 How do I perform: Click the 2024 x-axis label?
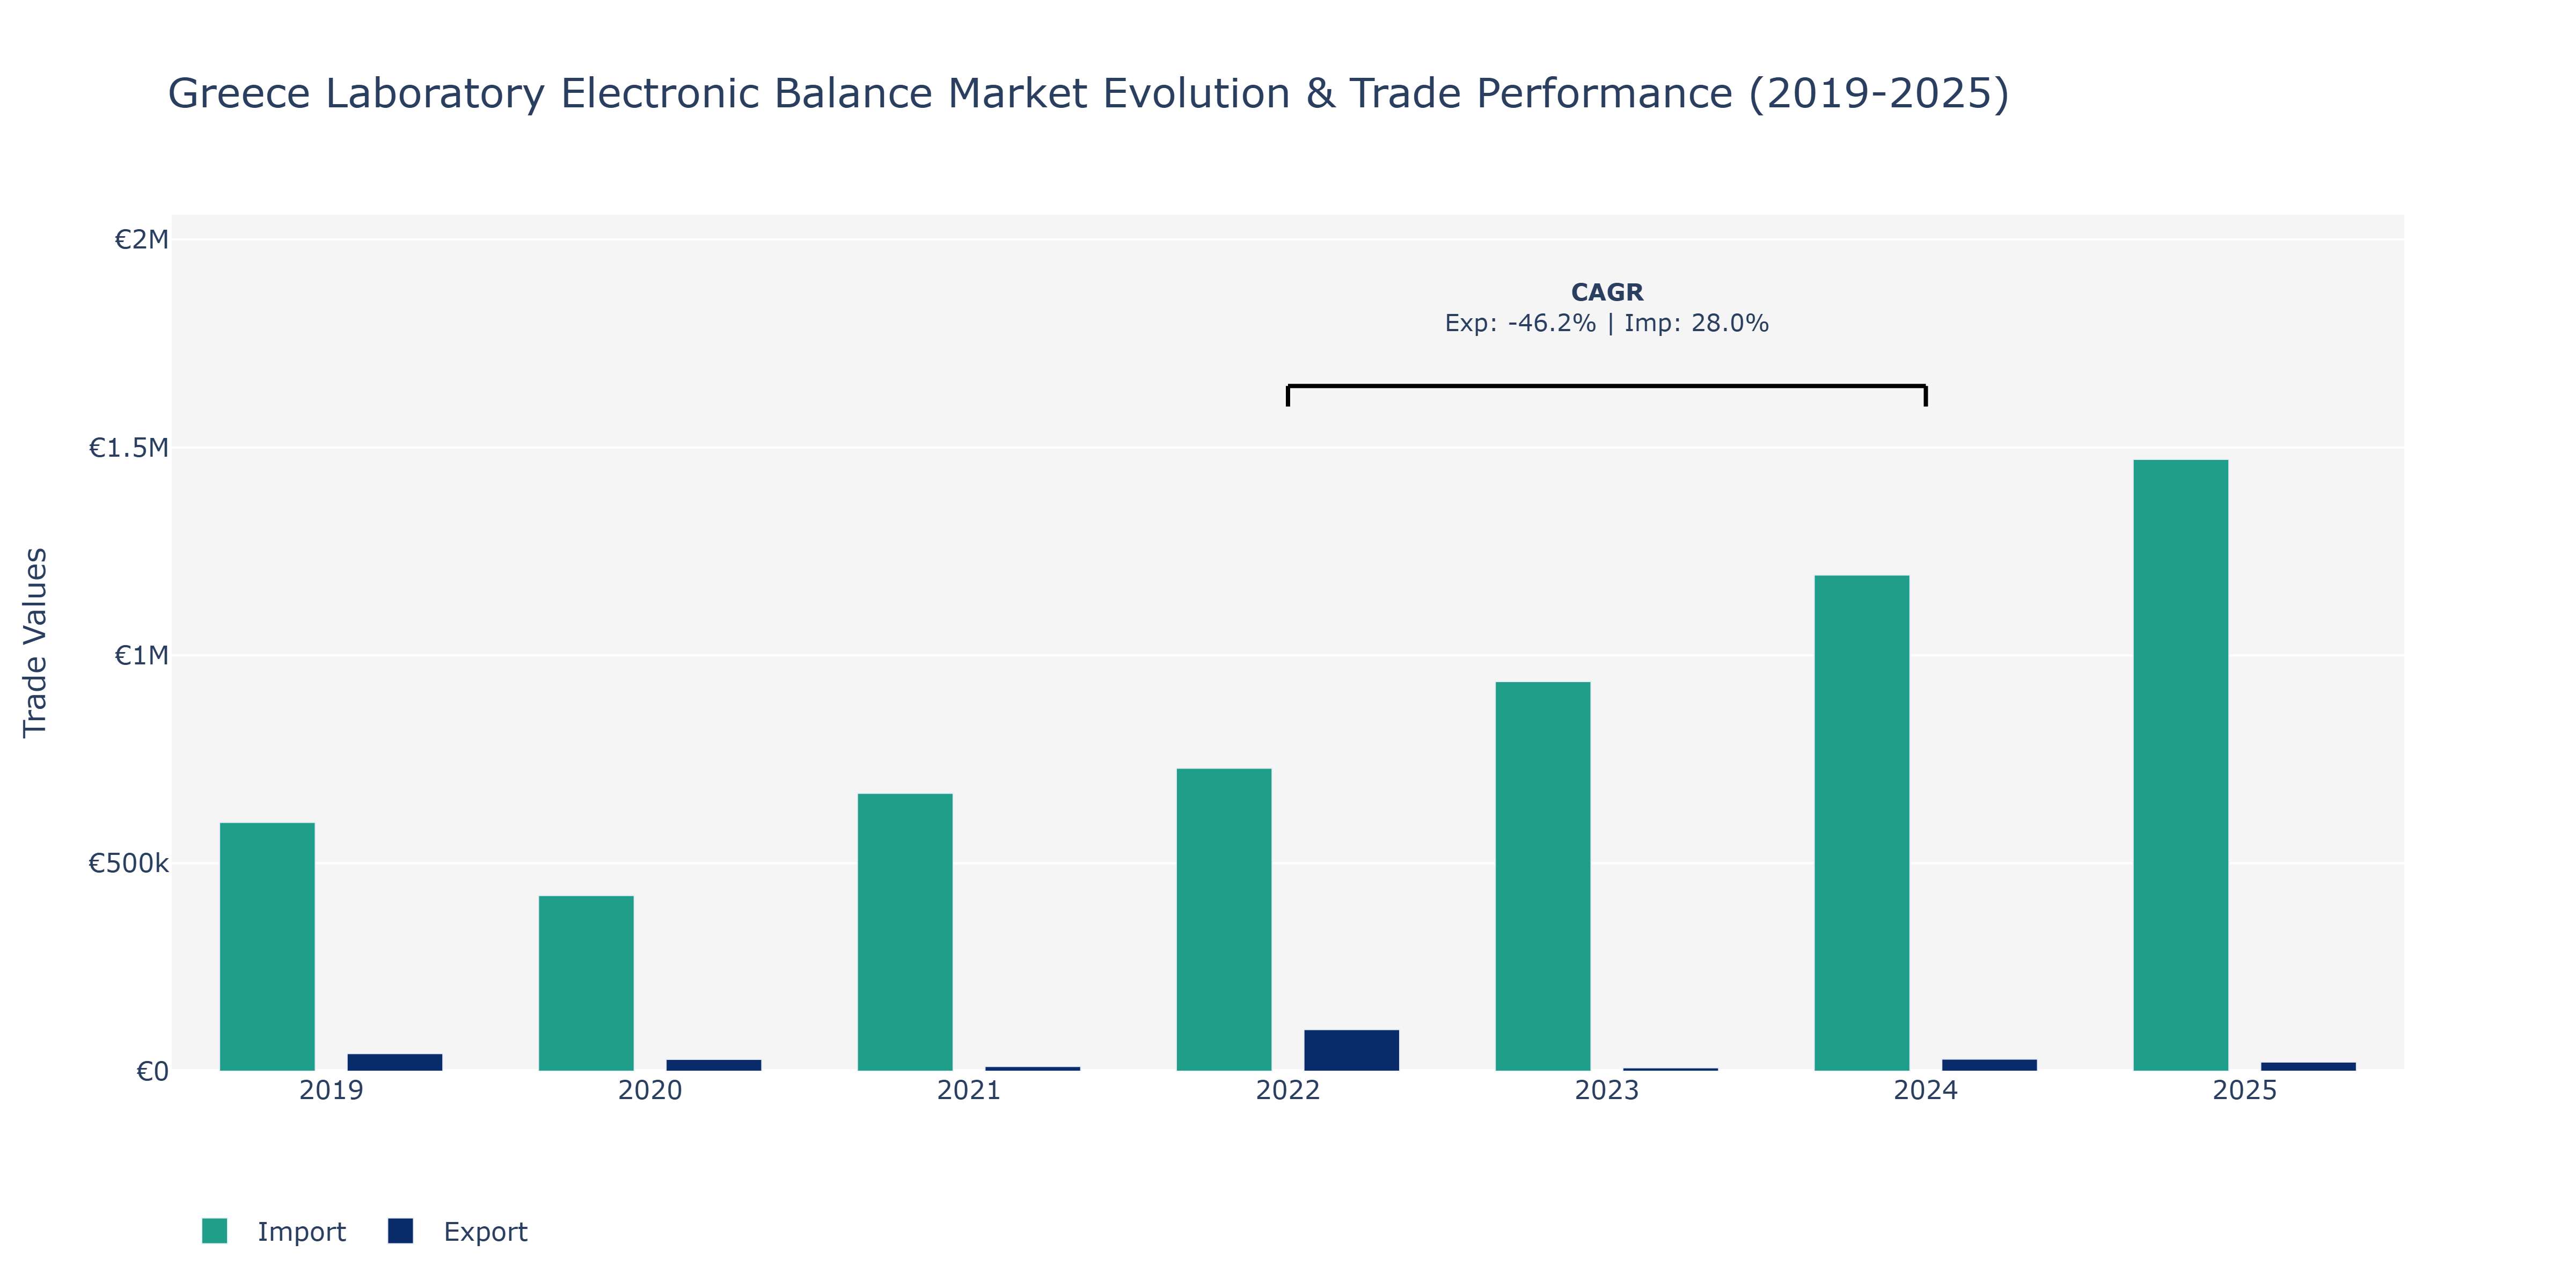click(x=1926, y=1090)
